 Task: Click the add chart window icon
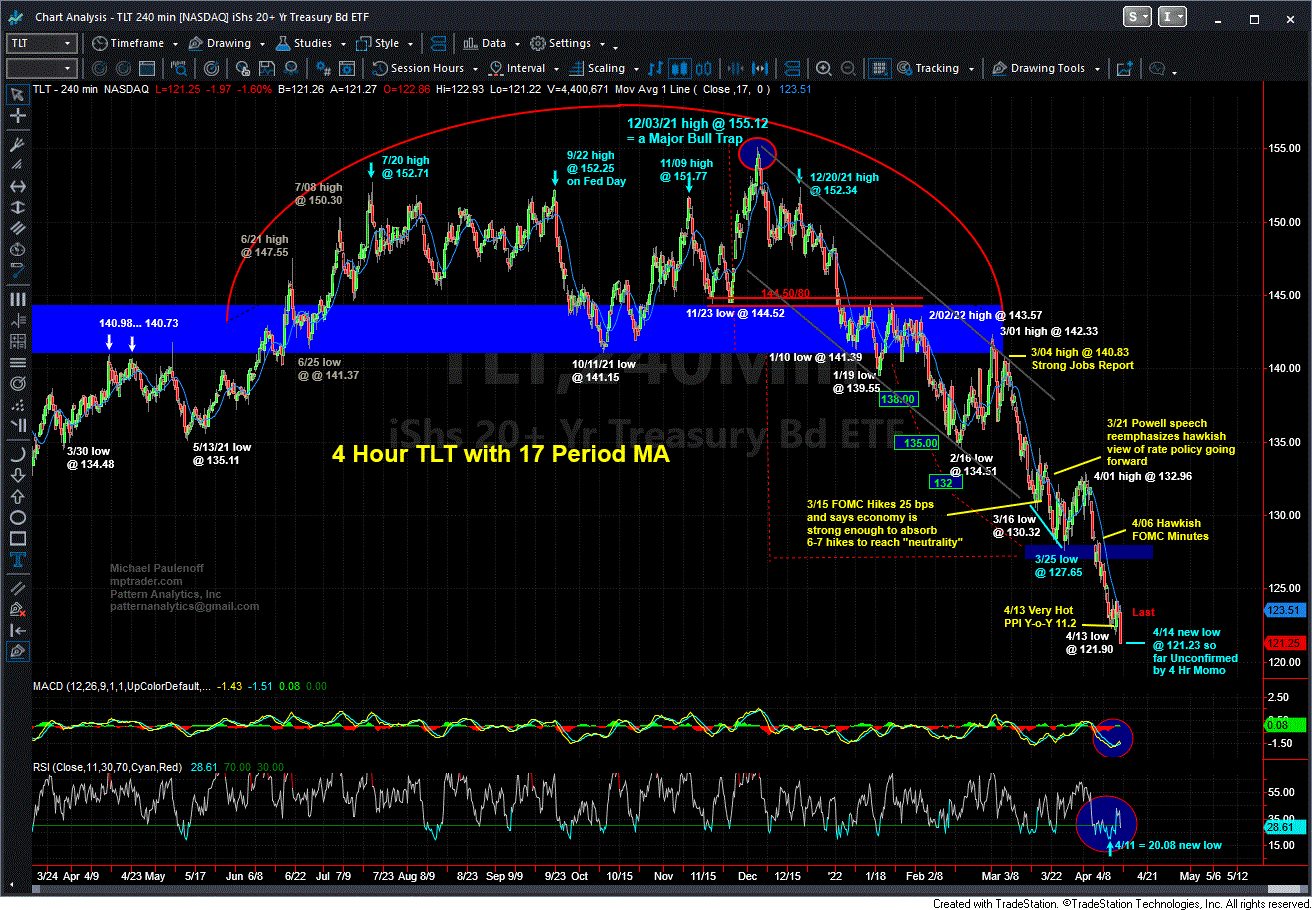pyautogui.click(x=1125, y=68)
